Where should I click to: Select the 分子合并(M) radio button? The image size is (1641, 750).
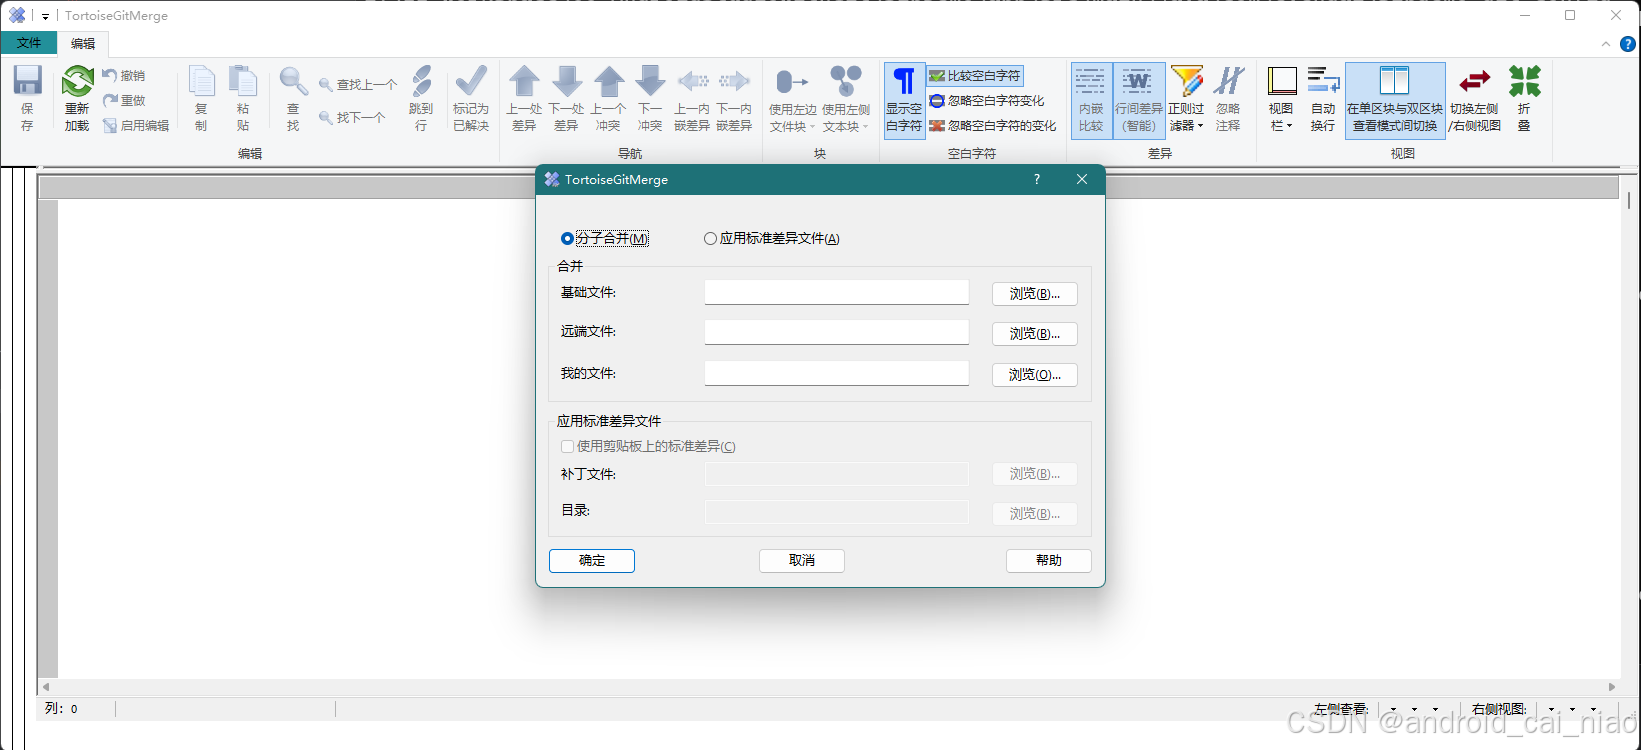[x=567, y=238]
